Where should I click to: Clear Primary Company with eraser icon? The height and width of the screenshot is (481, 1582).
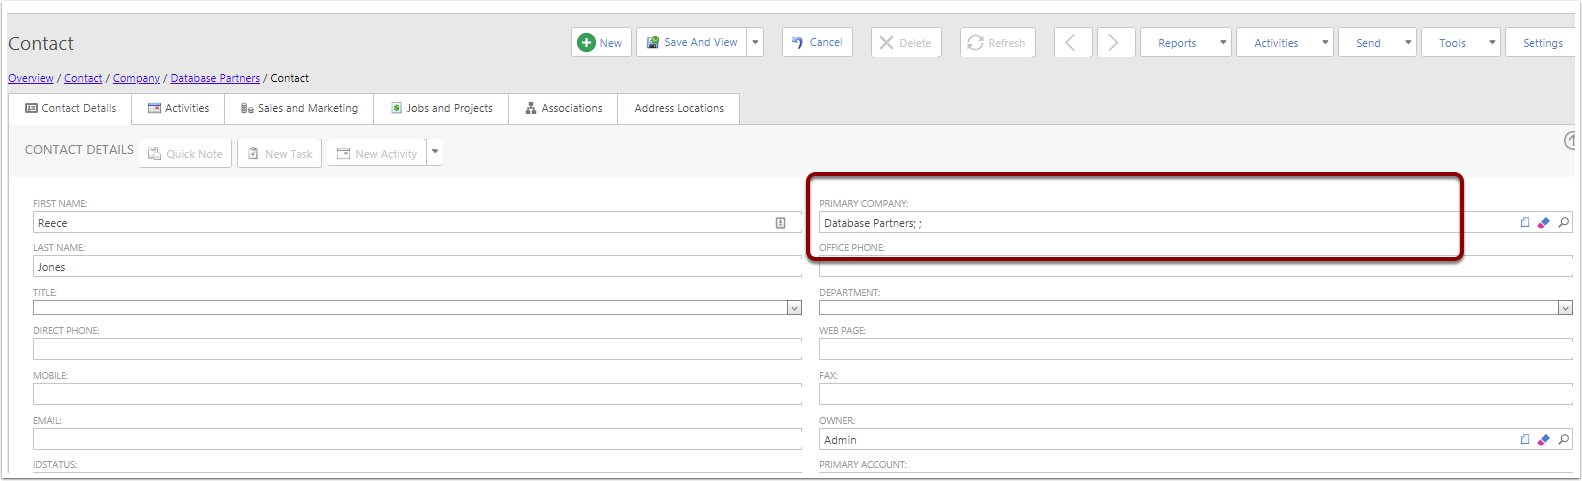[1543, 223]
